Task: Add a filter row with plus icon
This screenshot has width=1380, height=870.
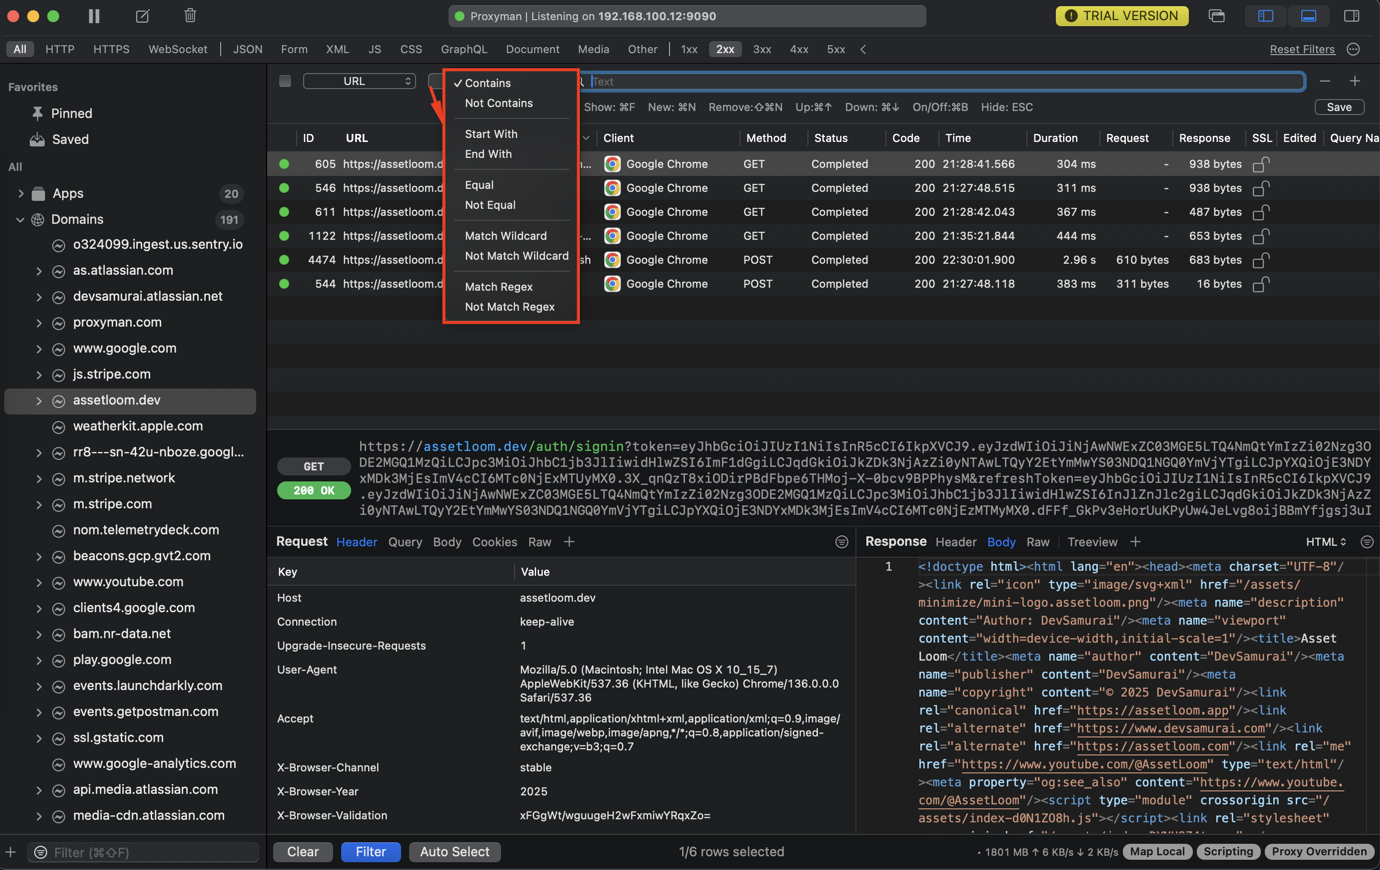Action: (x=1355, y=81)
